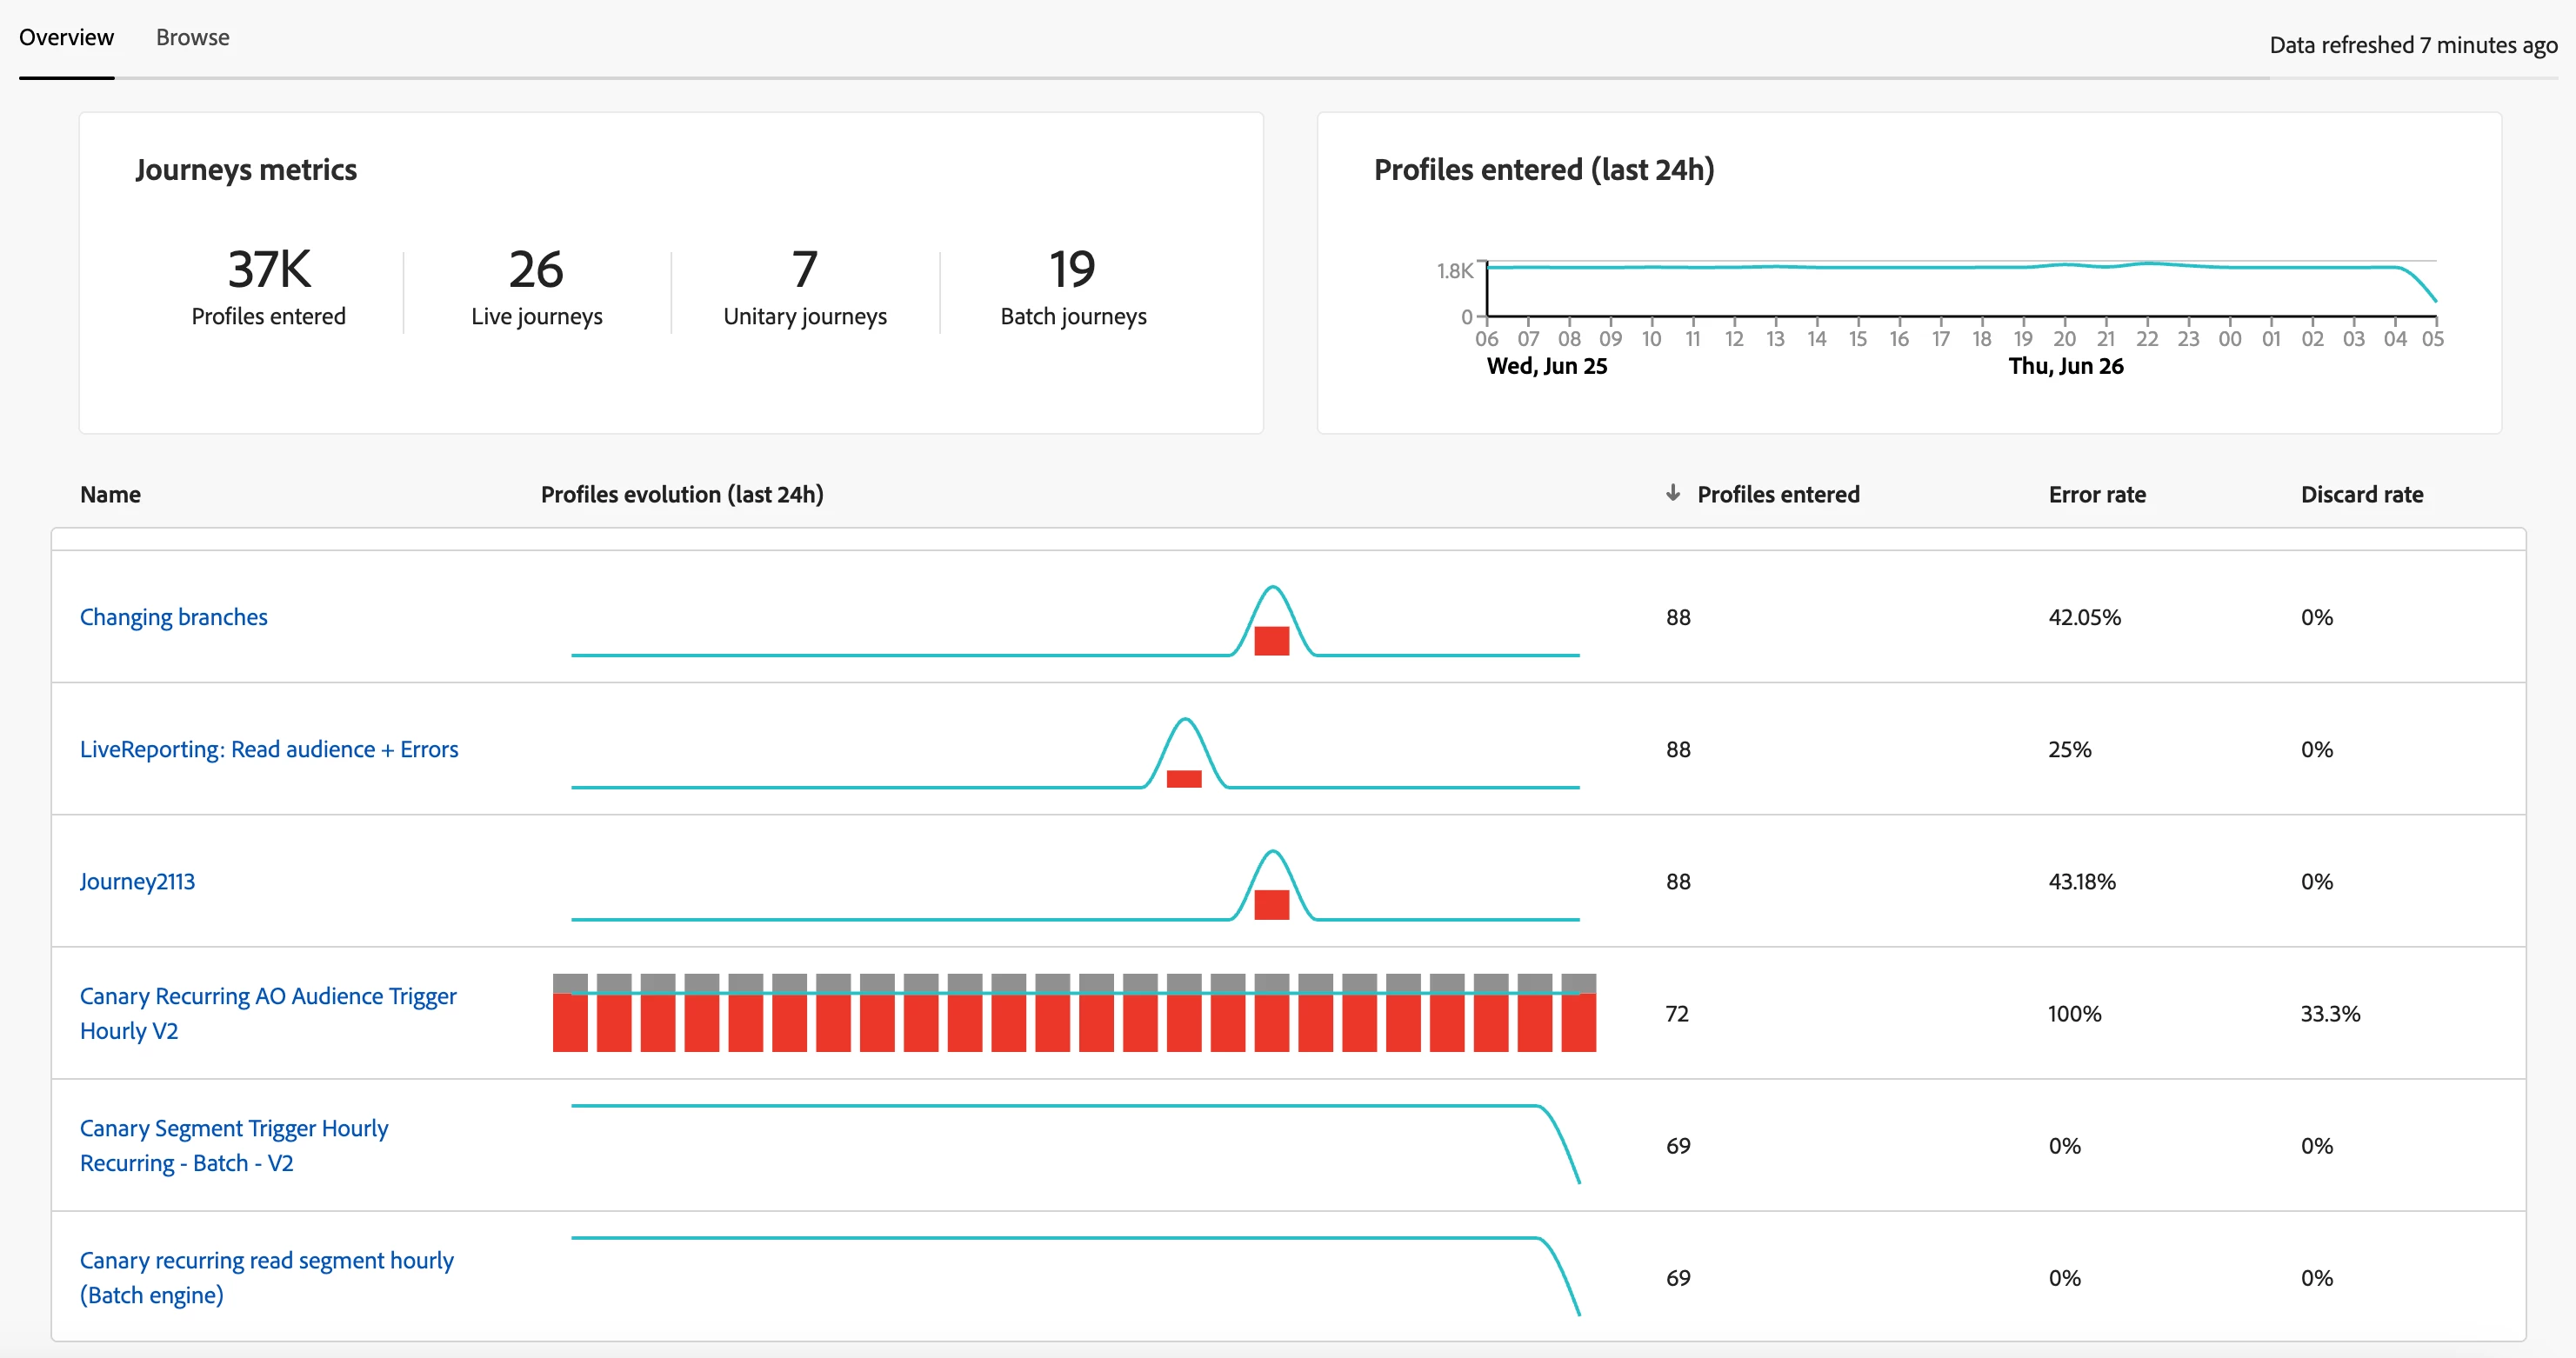The height and width of the screenshot is (1358, 2576).
Task: Click the sort arrow beside Profiles entered
Action: [1672, 493]
